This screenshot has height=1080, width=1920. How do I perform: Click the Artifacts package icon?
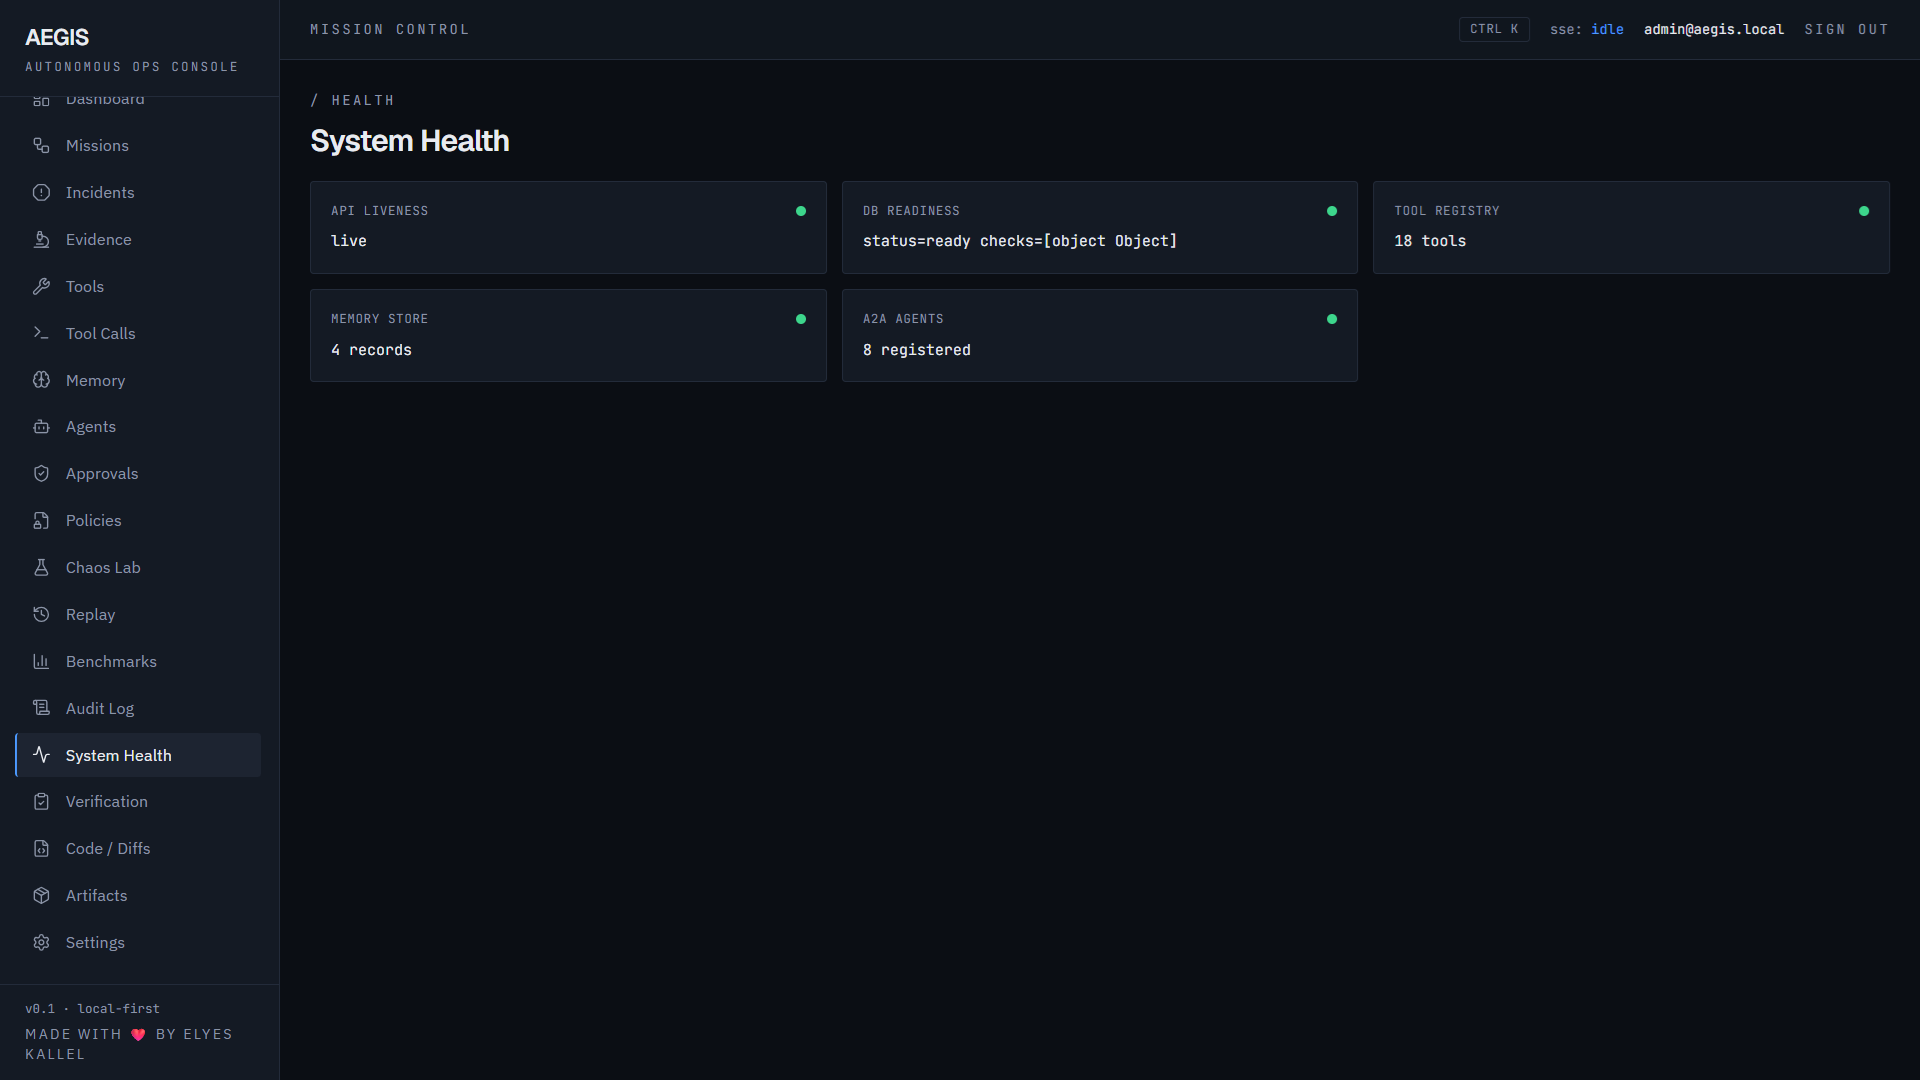[41, 895]
